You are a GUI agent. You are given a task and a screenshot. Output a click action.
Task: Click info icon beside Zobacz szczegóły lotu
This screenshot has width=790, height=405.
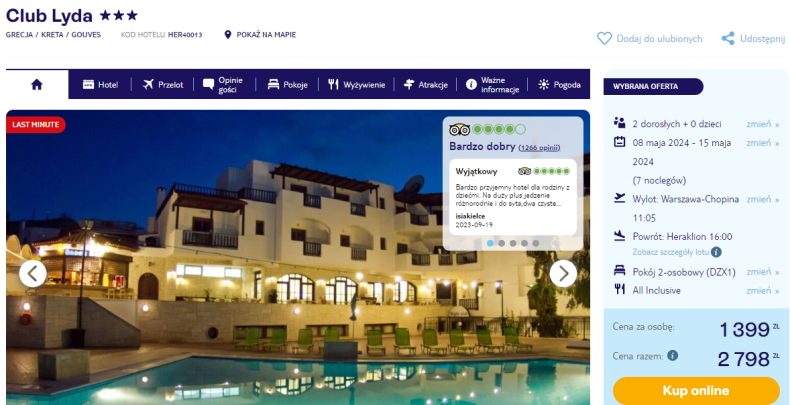tap(716, 252)
